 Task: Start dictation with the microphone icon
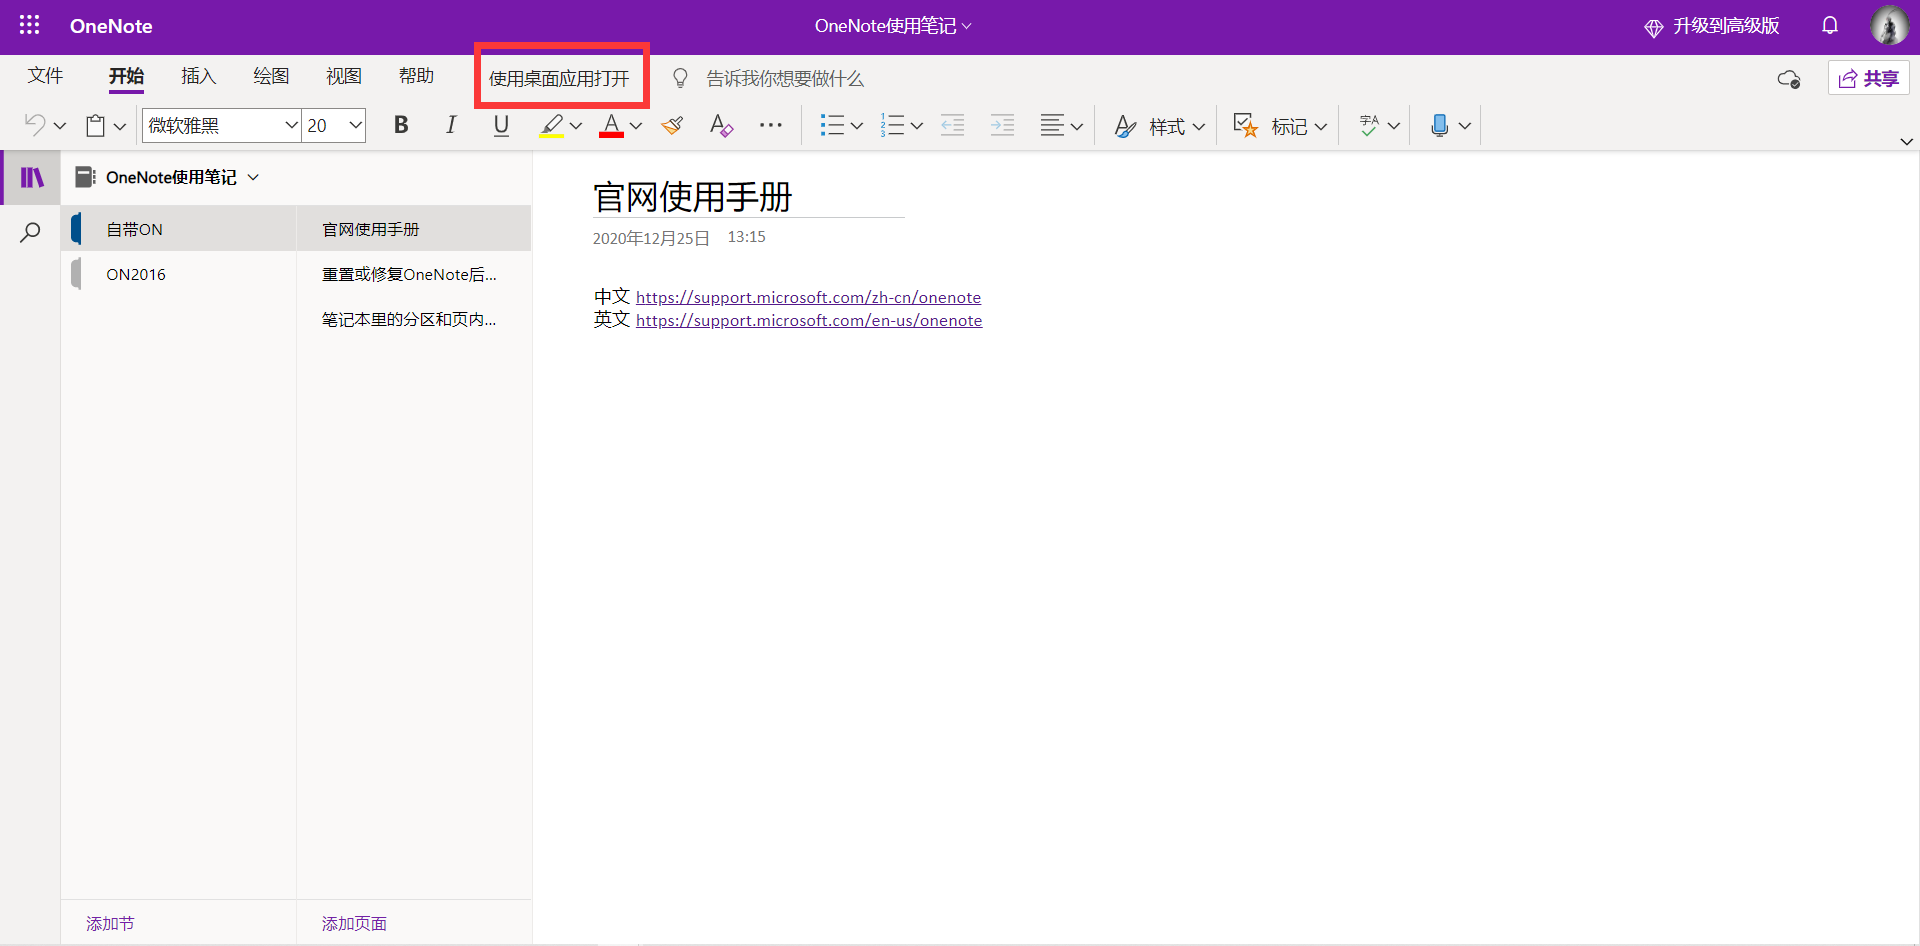point(1440,125)
